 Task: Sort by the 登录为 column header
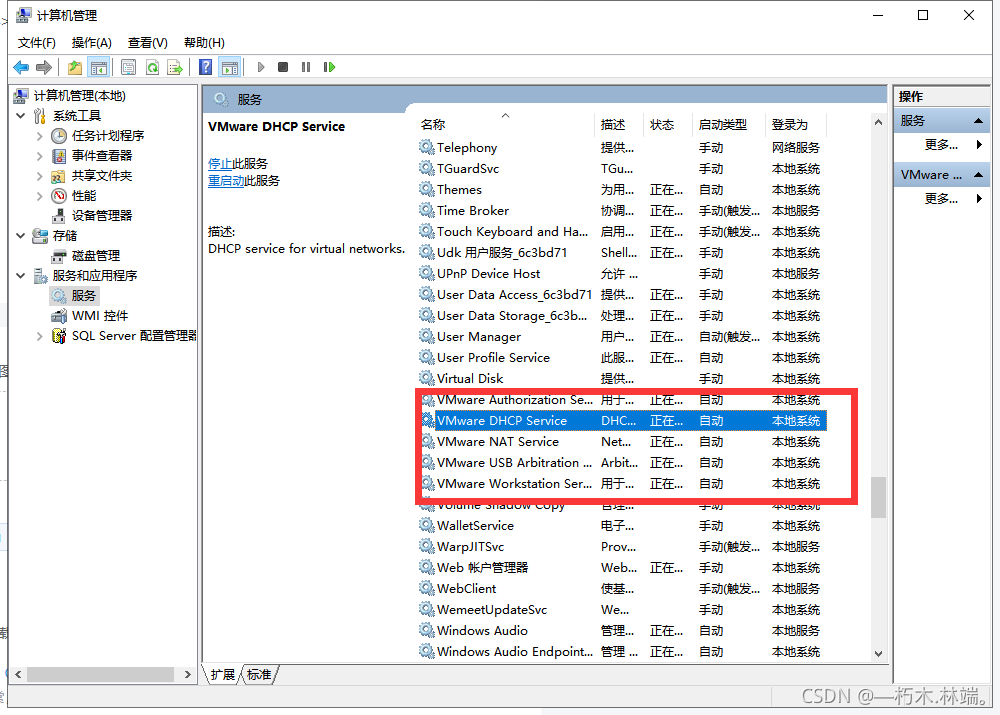tap(796, 124)
